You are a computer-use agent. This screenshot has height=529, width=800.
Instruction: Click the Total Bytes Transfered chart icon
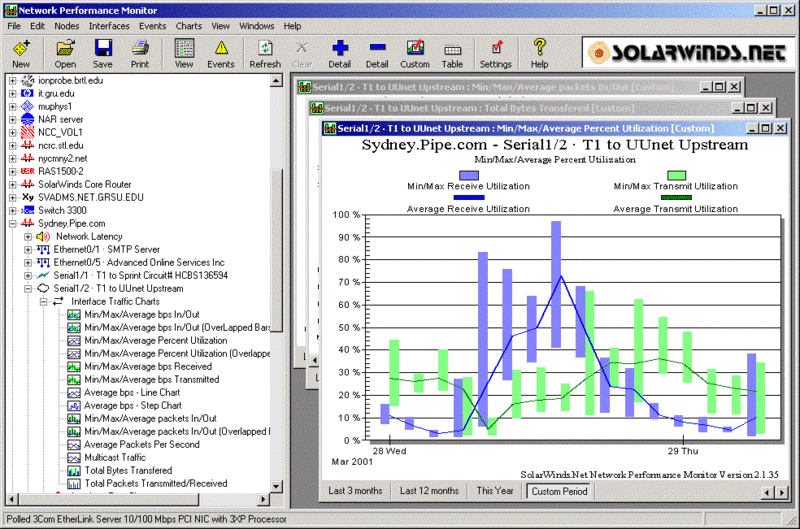coord(74,471)
